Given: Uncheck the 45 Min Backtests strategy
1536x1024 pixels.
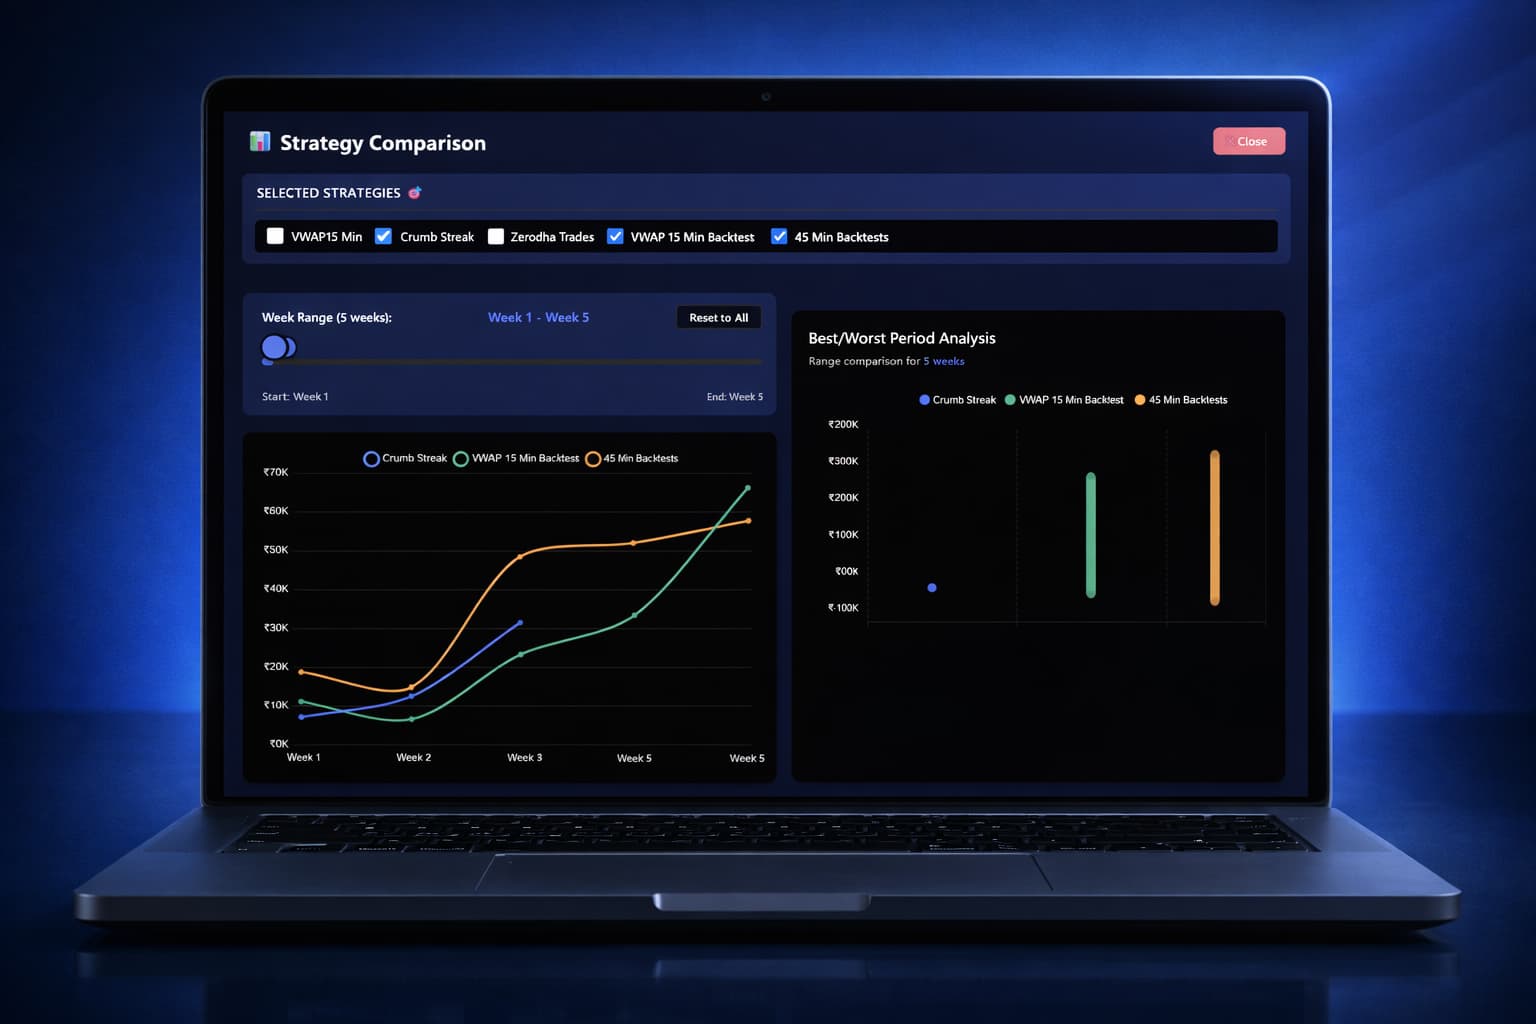Looking at the screenshot, I should point(779,237).
